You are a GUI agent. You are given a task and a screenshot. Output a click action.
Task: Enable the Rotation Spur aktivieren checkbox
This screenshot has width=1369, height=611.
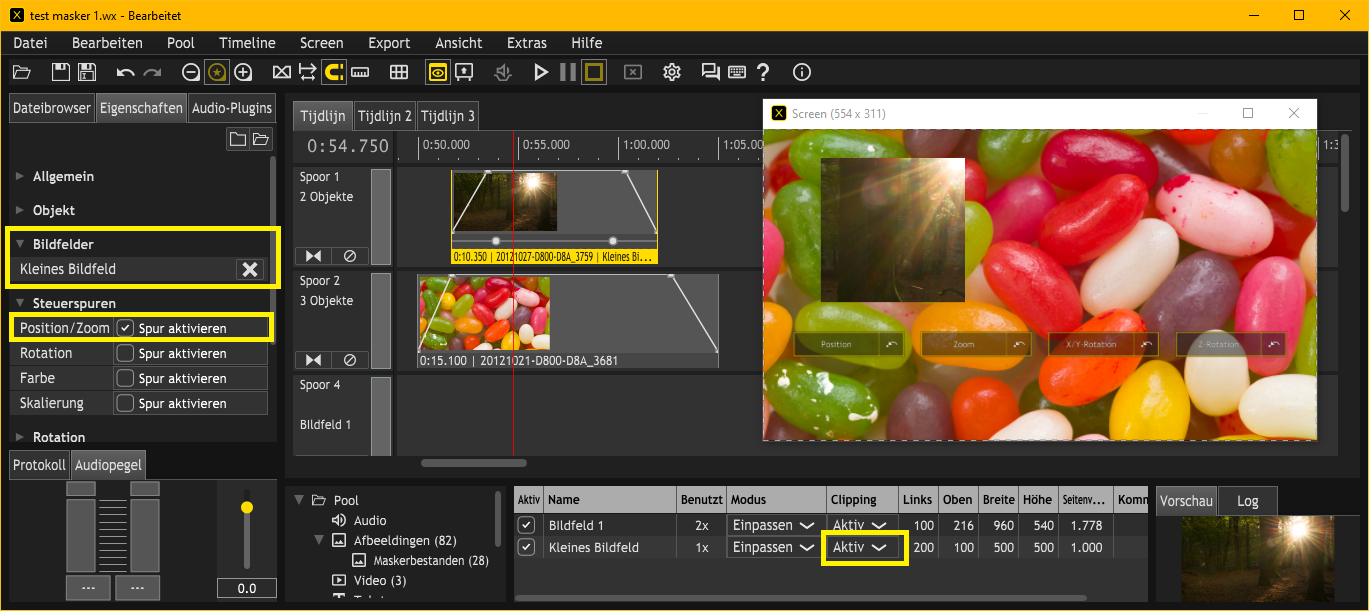point(126,353)
